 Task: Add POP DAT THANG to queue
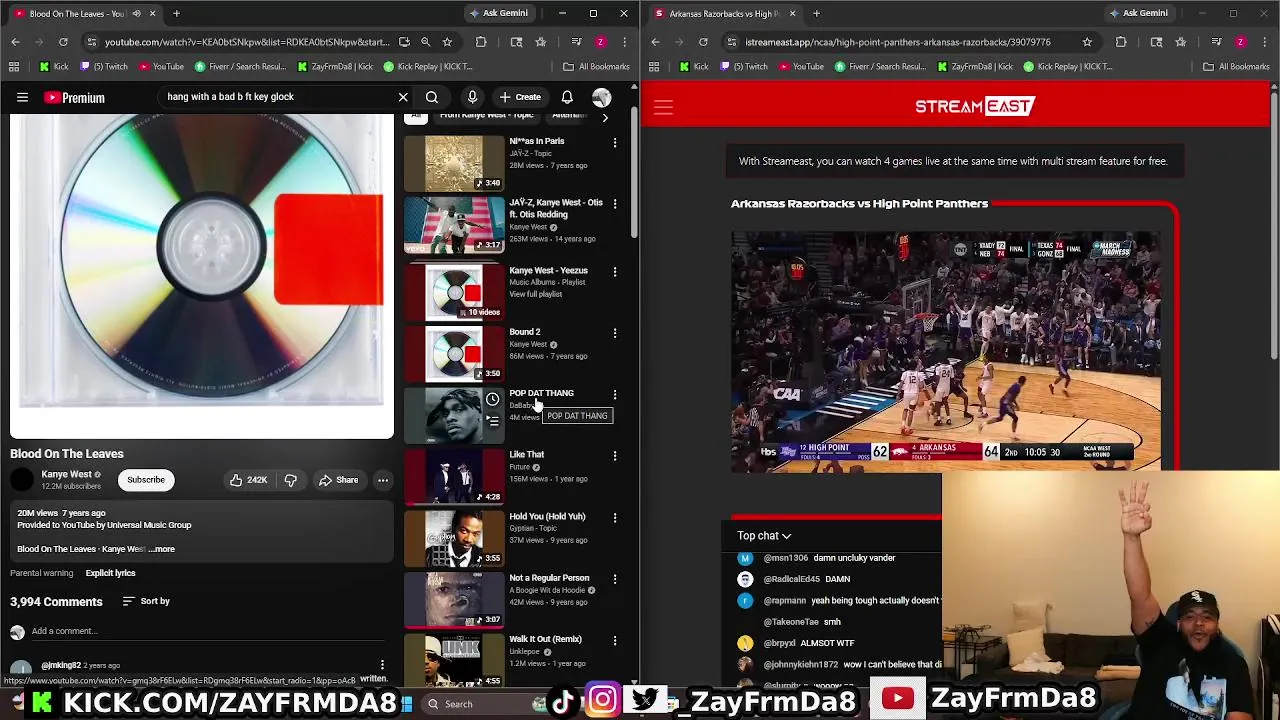(492, 421)
